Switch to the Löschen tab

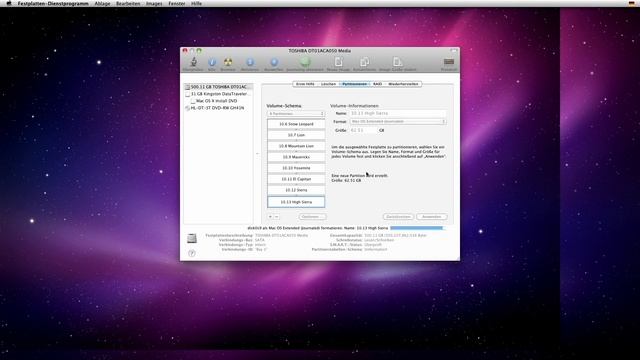[328, 84]
